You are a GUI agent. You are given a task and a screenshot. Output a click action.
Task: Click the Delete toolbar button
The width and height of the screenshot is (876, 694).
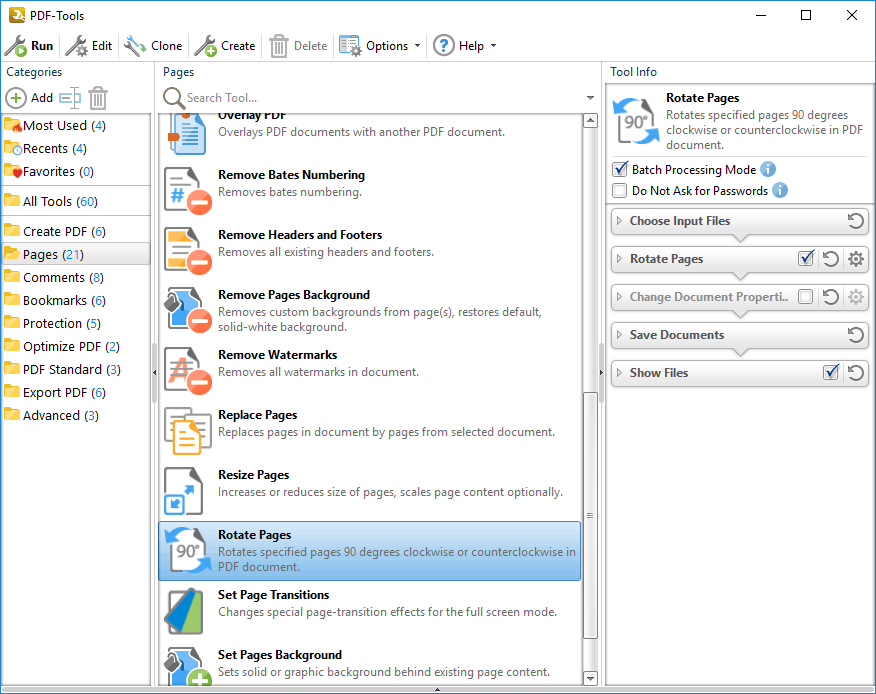tap(298, 46)
